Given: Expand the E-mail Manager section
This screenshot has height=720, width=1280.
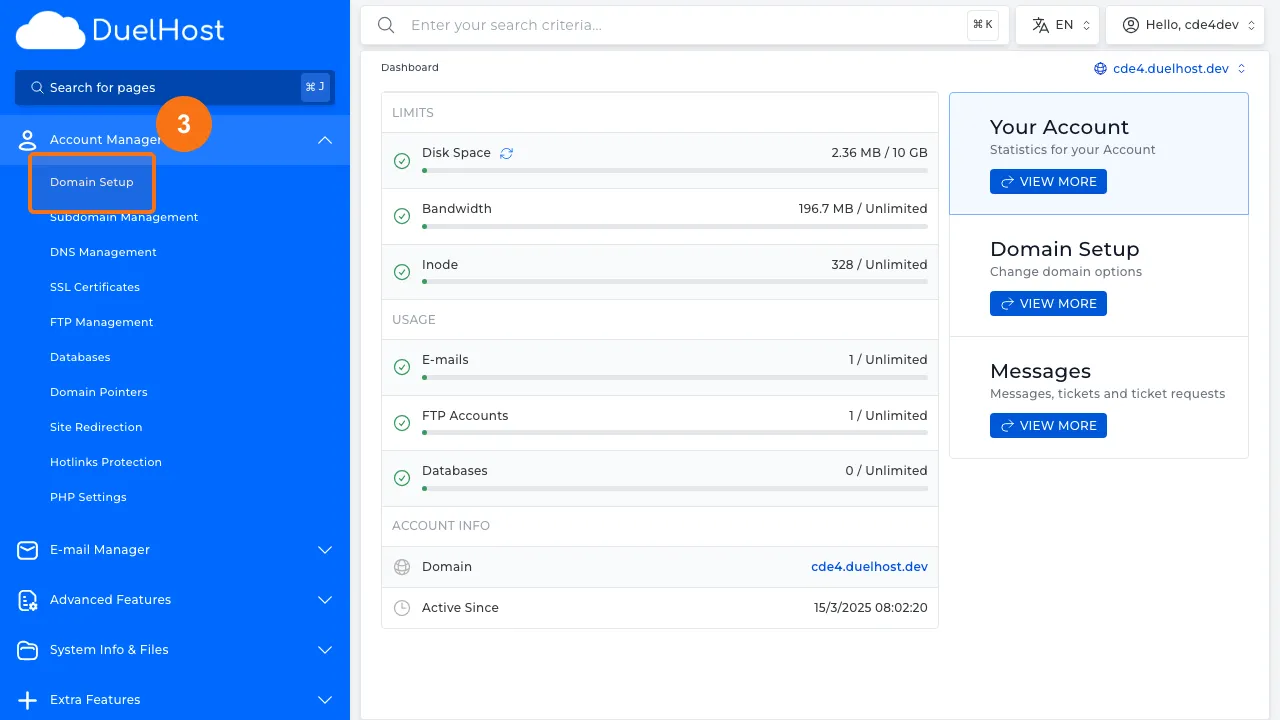Looking at the screenshot, I should click(x=324, y=550).
